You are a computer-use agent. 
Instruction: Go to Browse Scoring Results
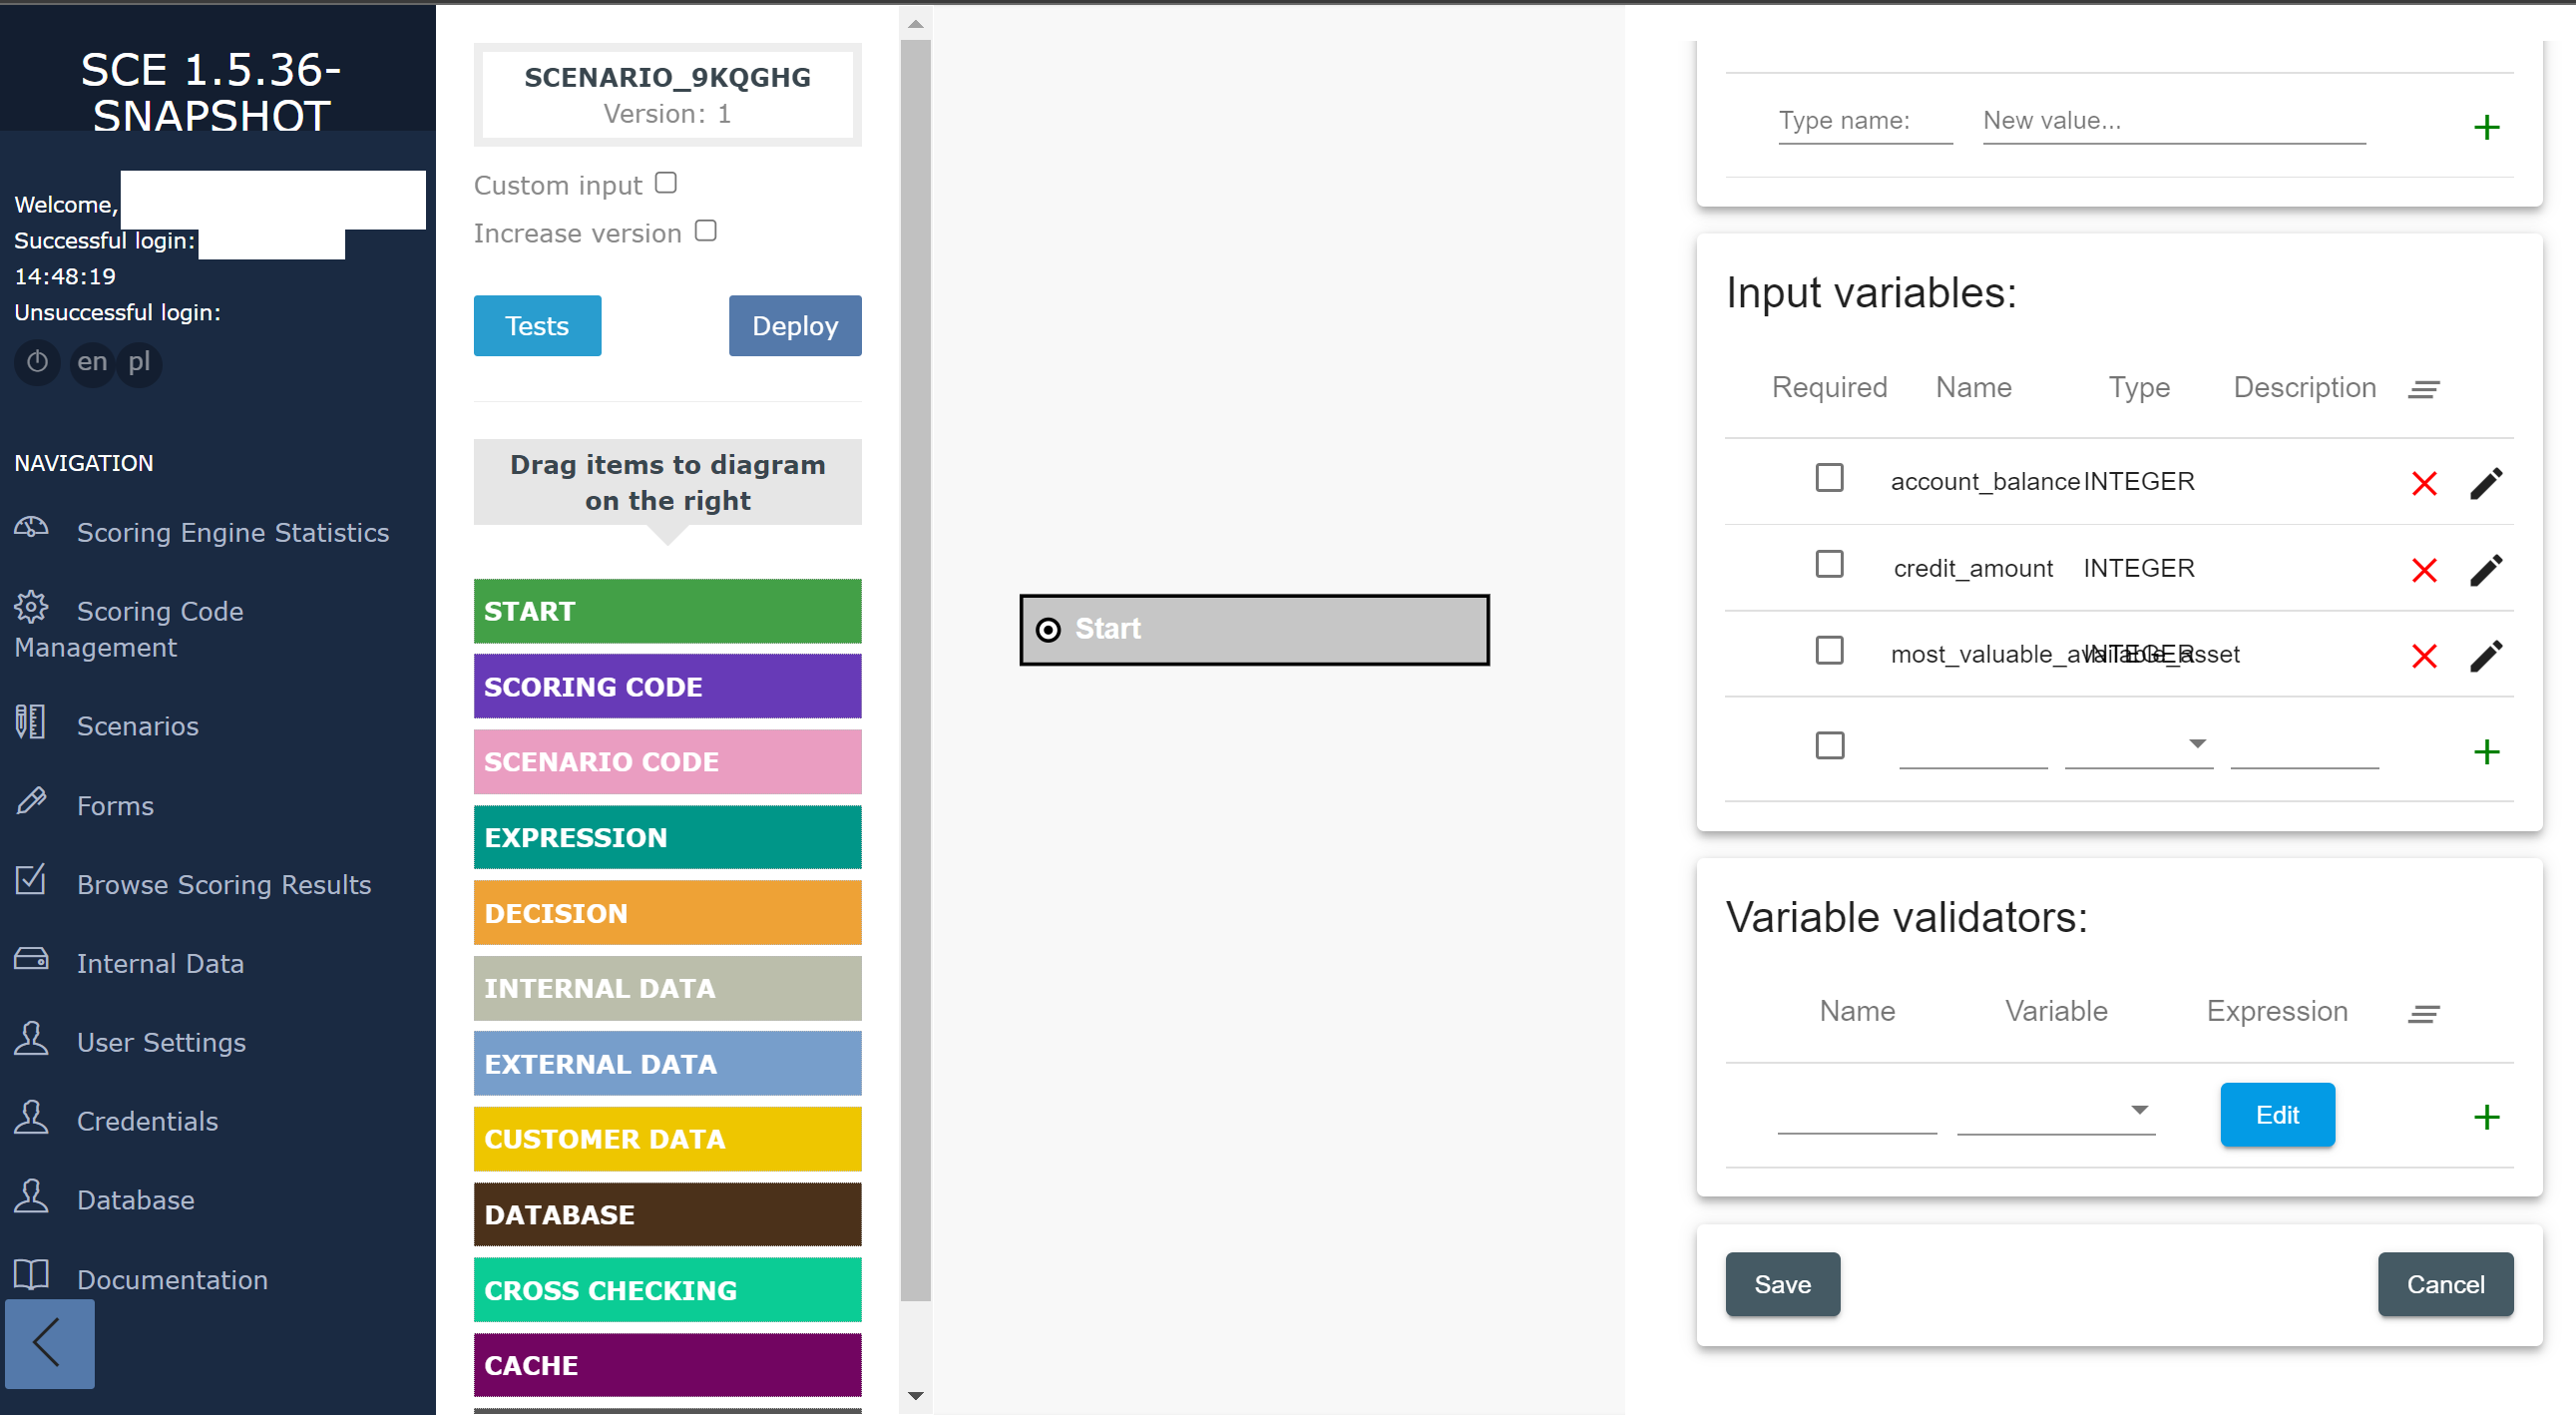(223, 885)
